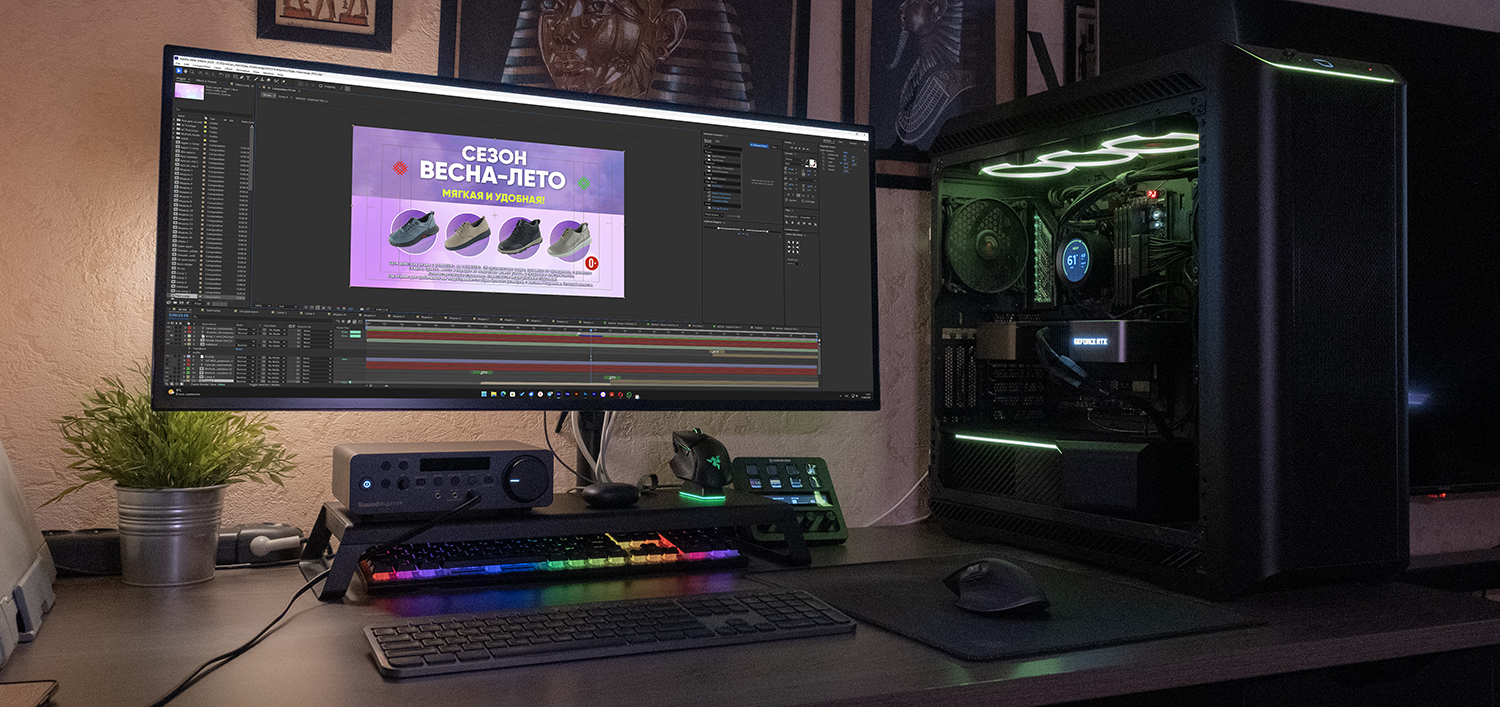Open File Explorer from the Windows taskbar
Viewport: 1500px width, 707px height.
pyautogui.click(x=494, y=394)
